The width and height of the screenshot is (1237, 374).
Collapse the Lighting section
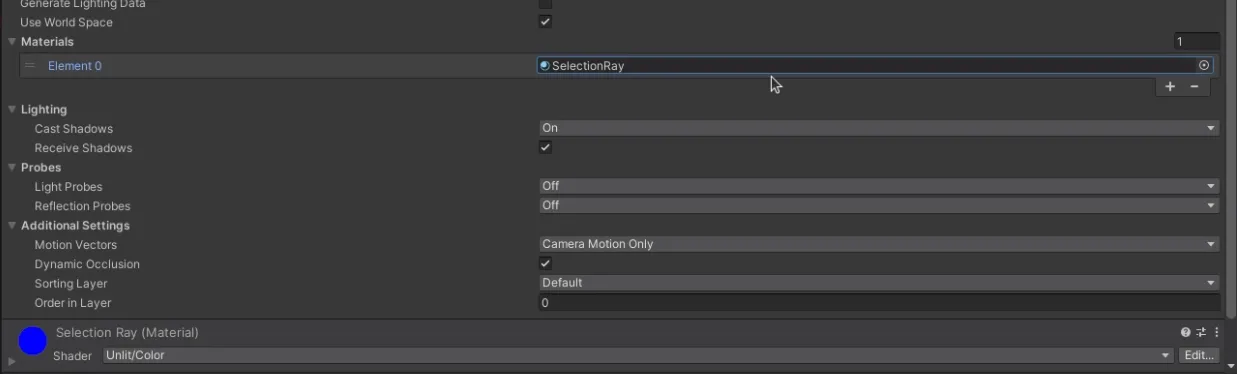[x=12, y=109]
